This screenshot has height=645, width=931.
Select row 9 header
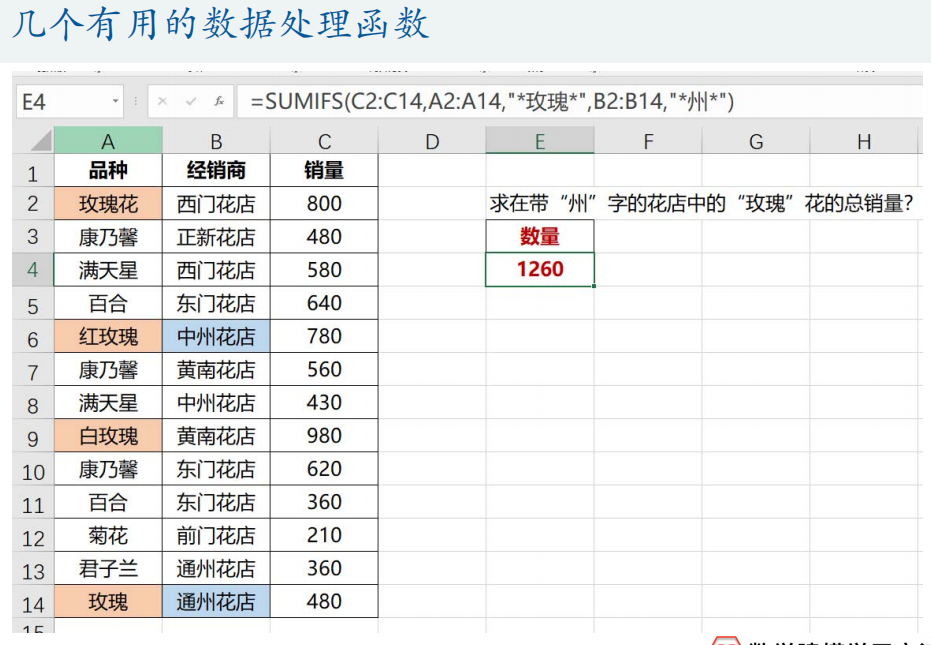(33, 438)
